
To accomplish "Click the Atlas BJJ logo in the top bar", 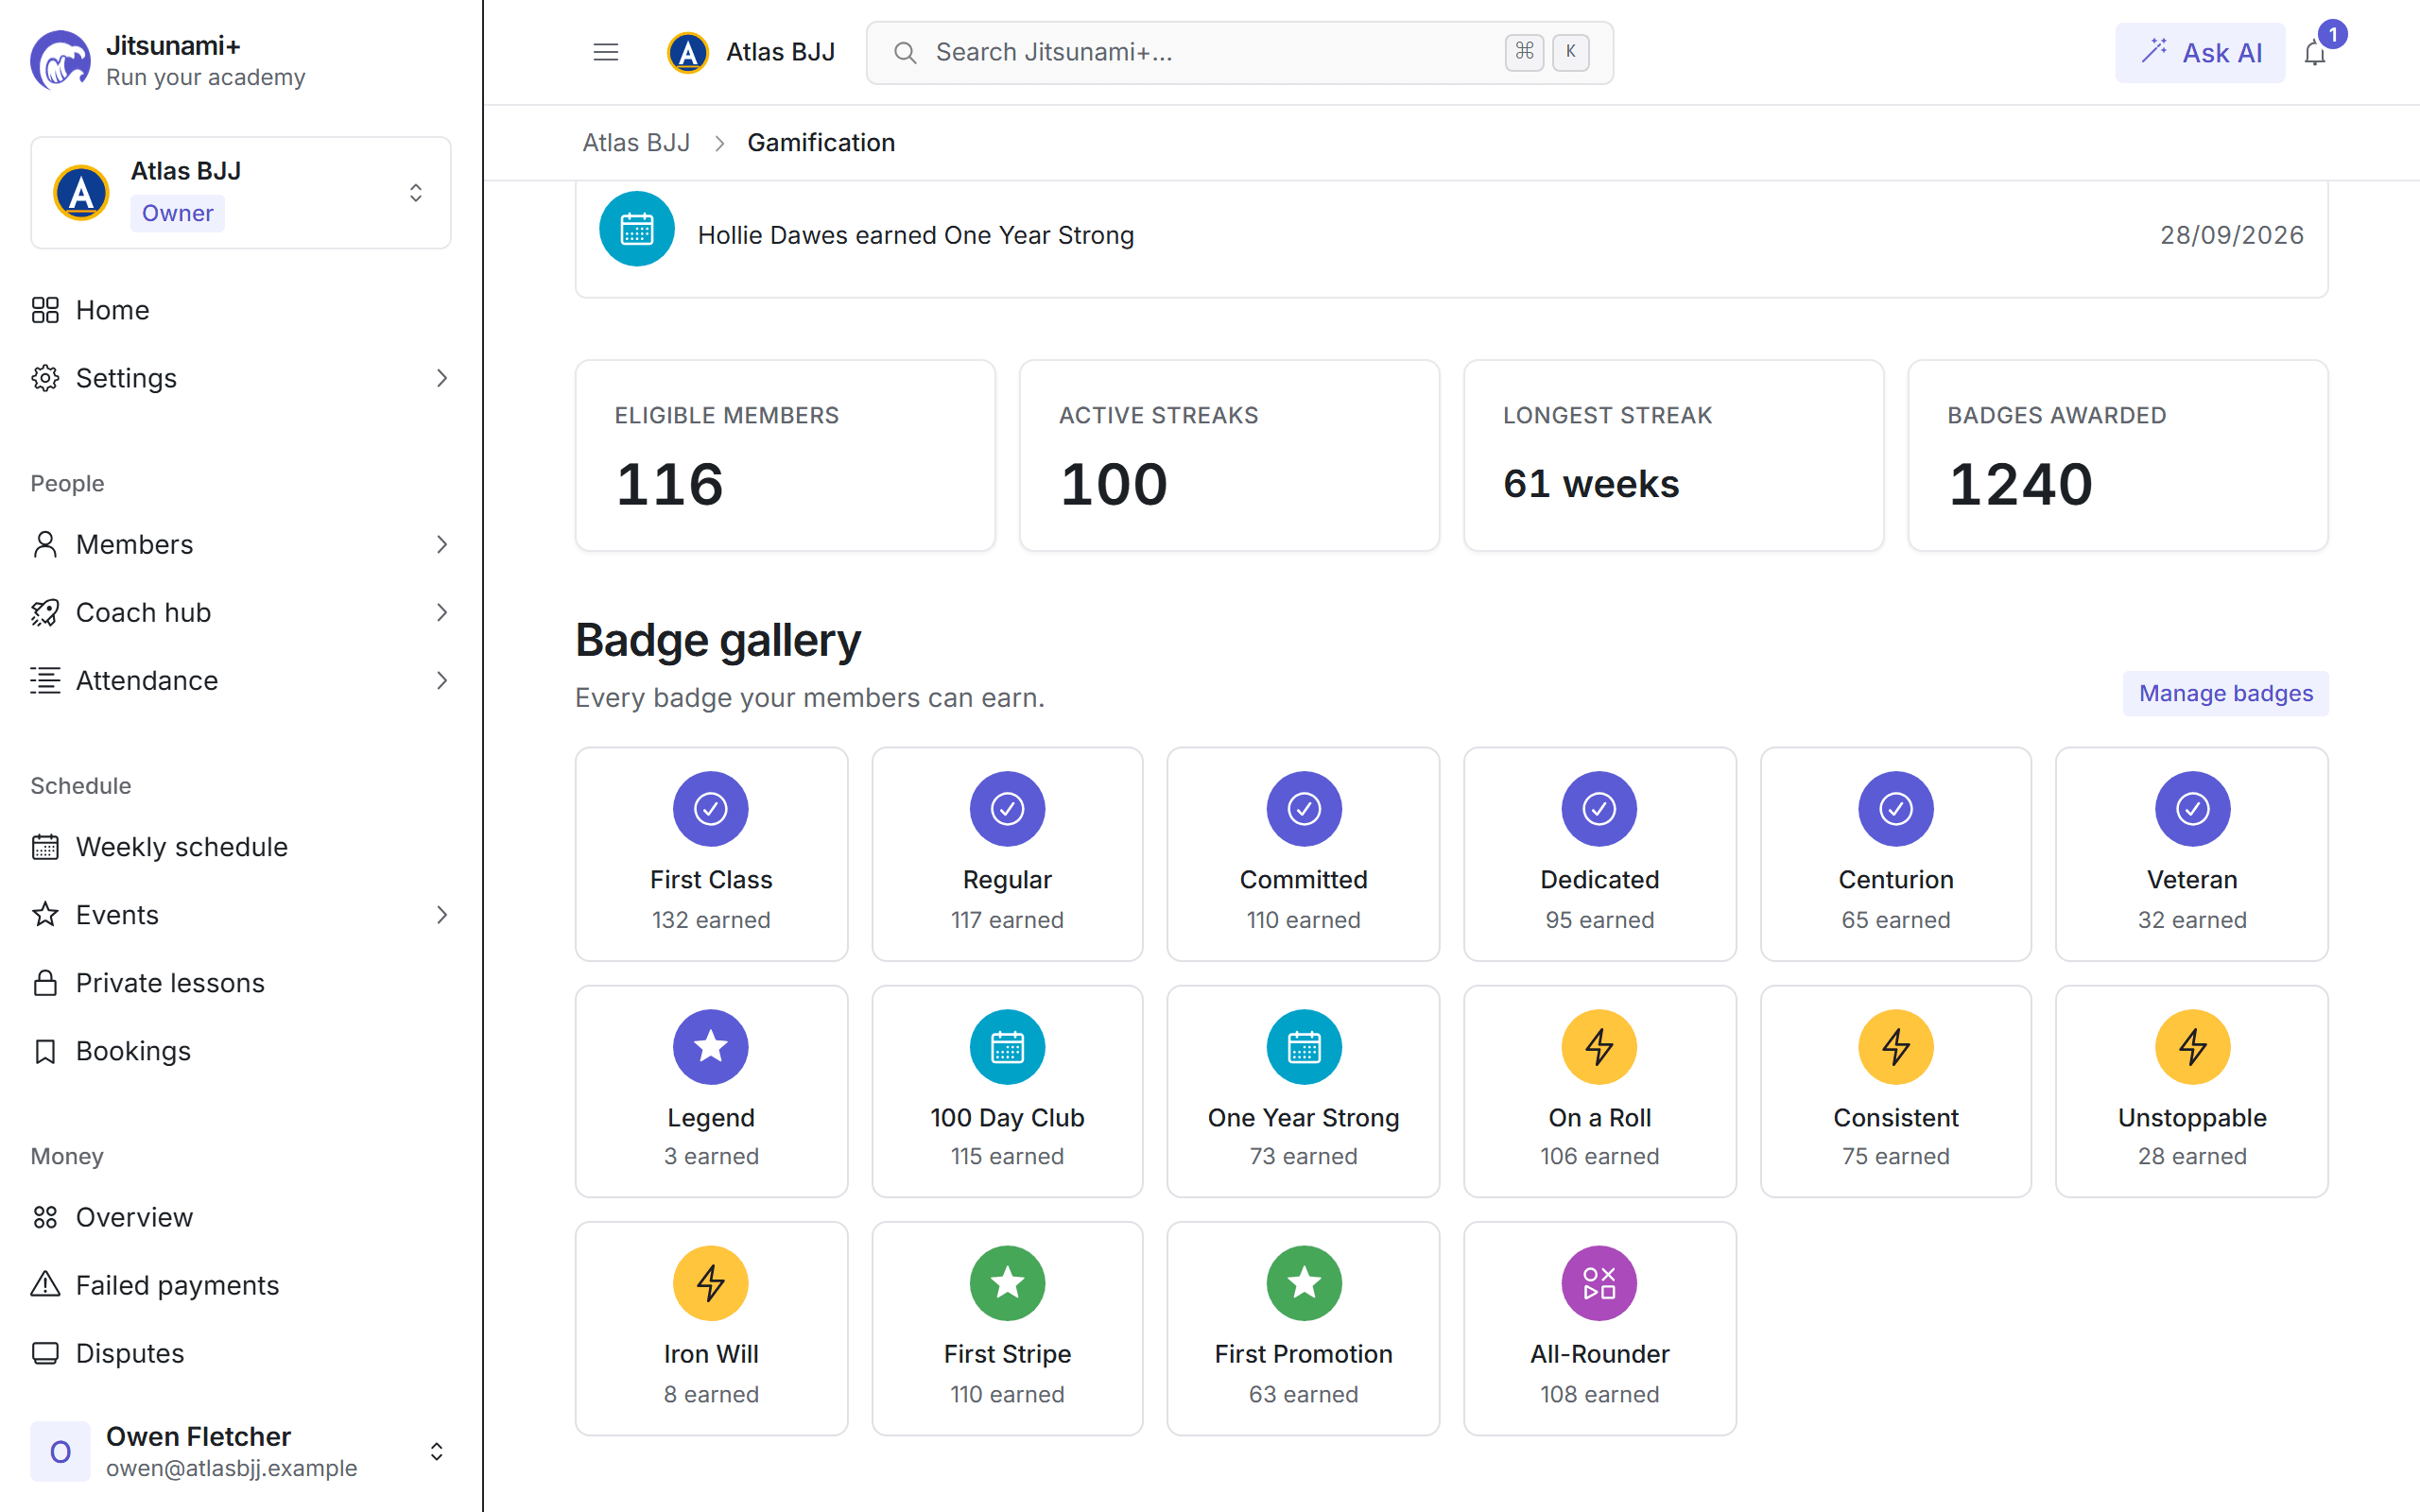I will 688,52.
